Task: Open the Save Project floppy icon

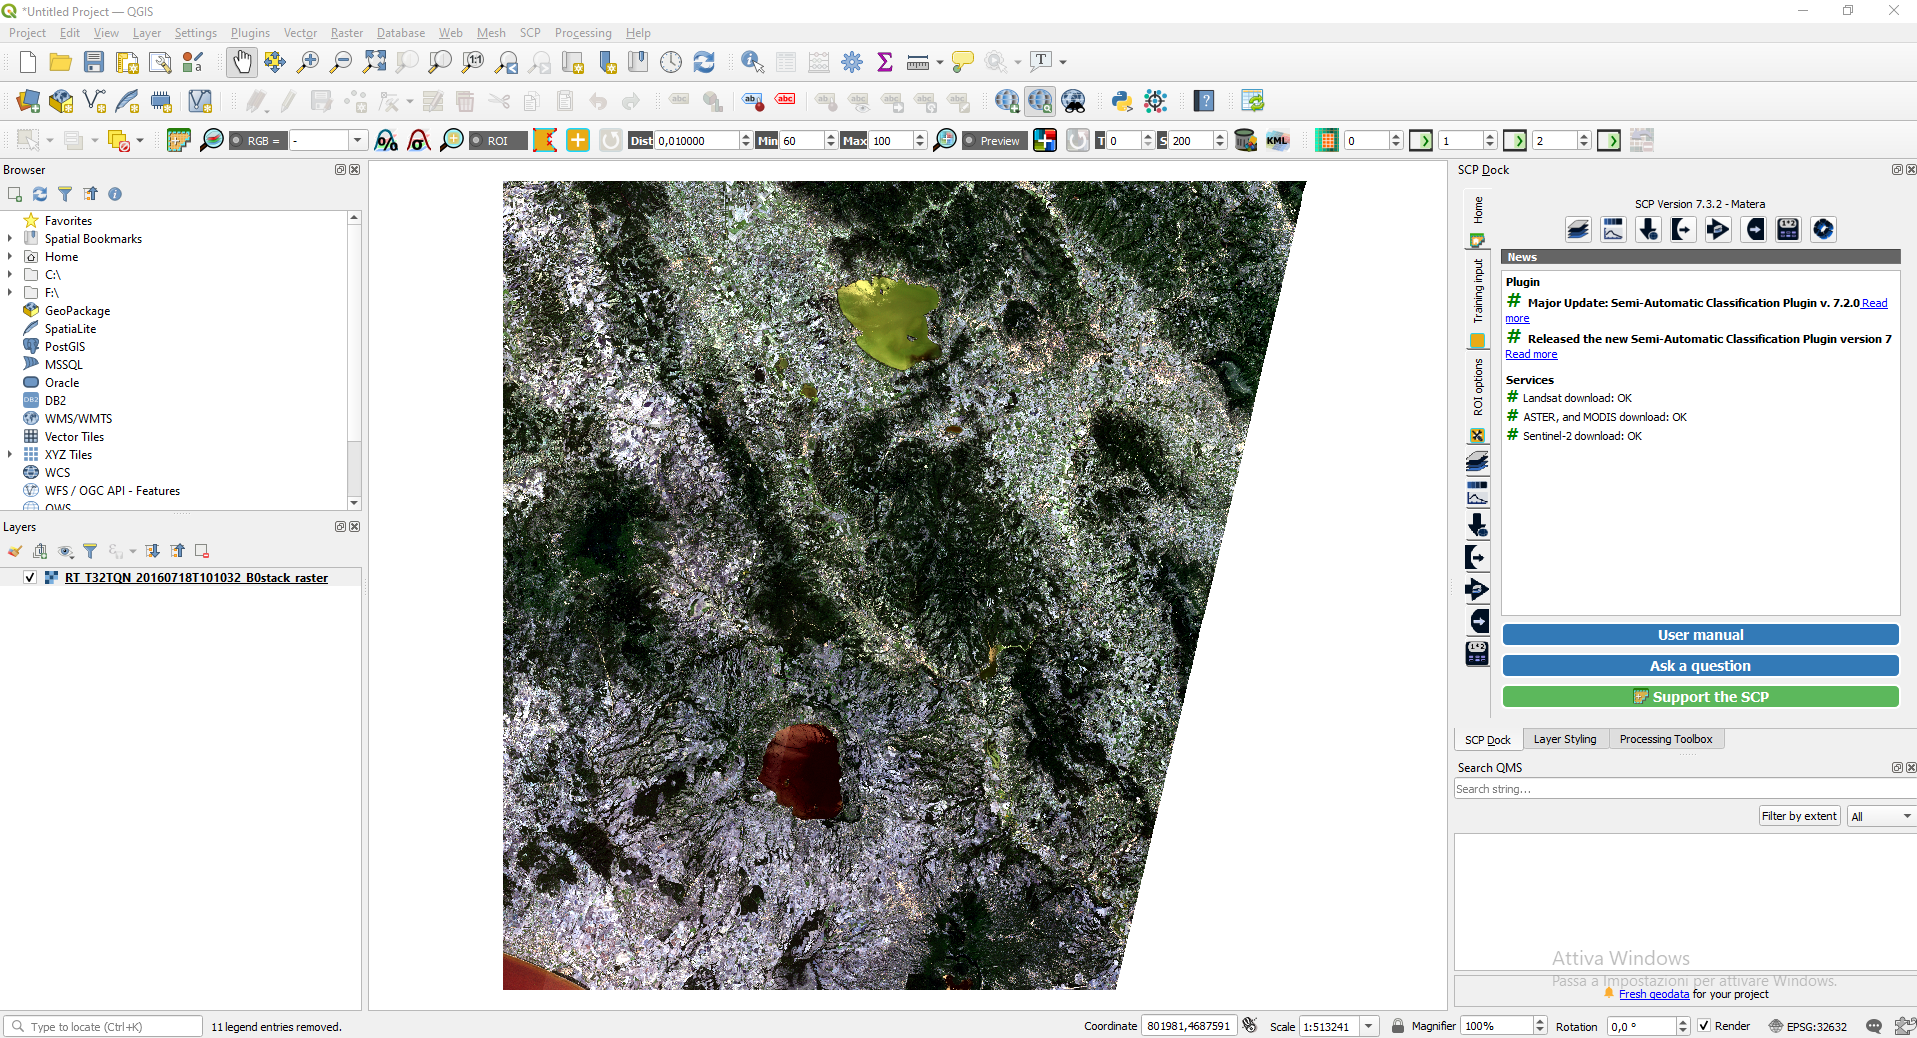Action: click(94, 62)
